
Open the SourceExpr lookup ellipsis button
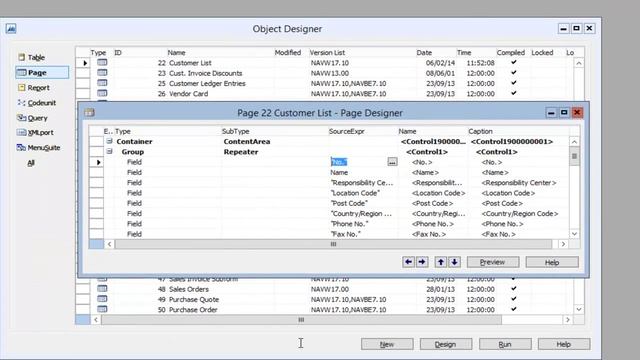pos(392,162)
